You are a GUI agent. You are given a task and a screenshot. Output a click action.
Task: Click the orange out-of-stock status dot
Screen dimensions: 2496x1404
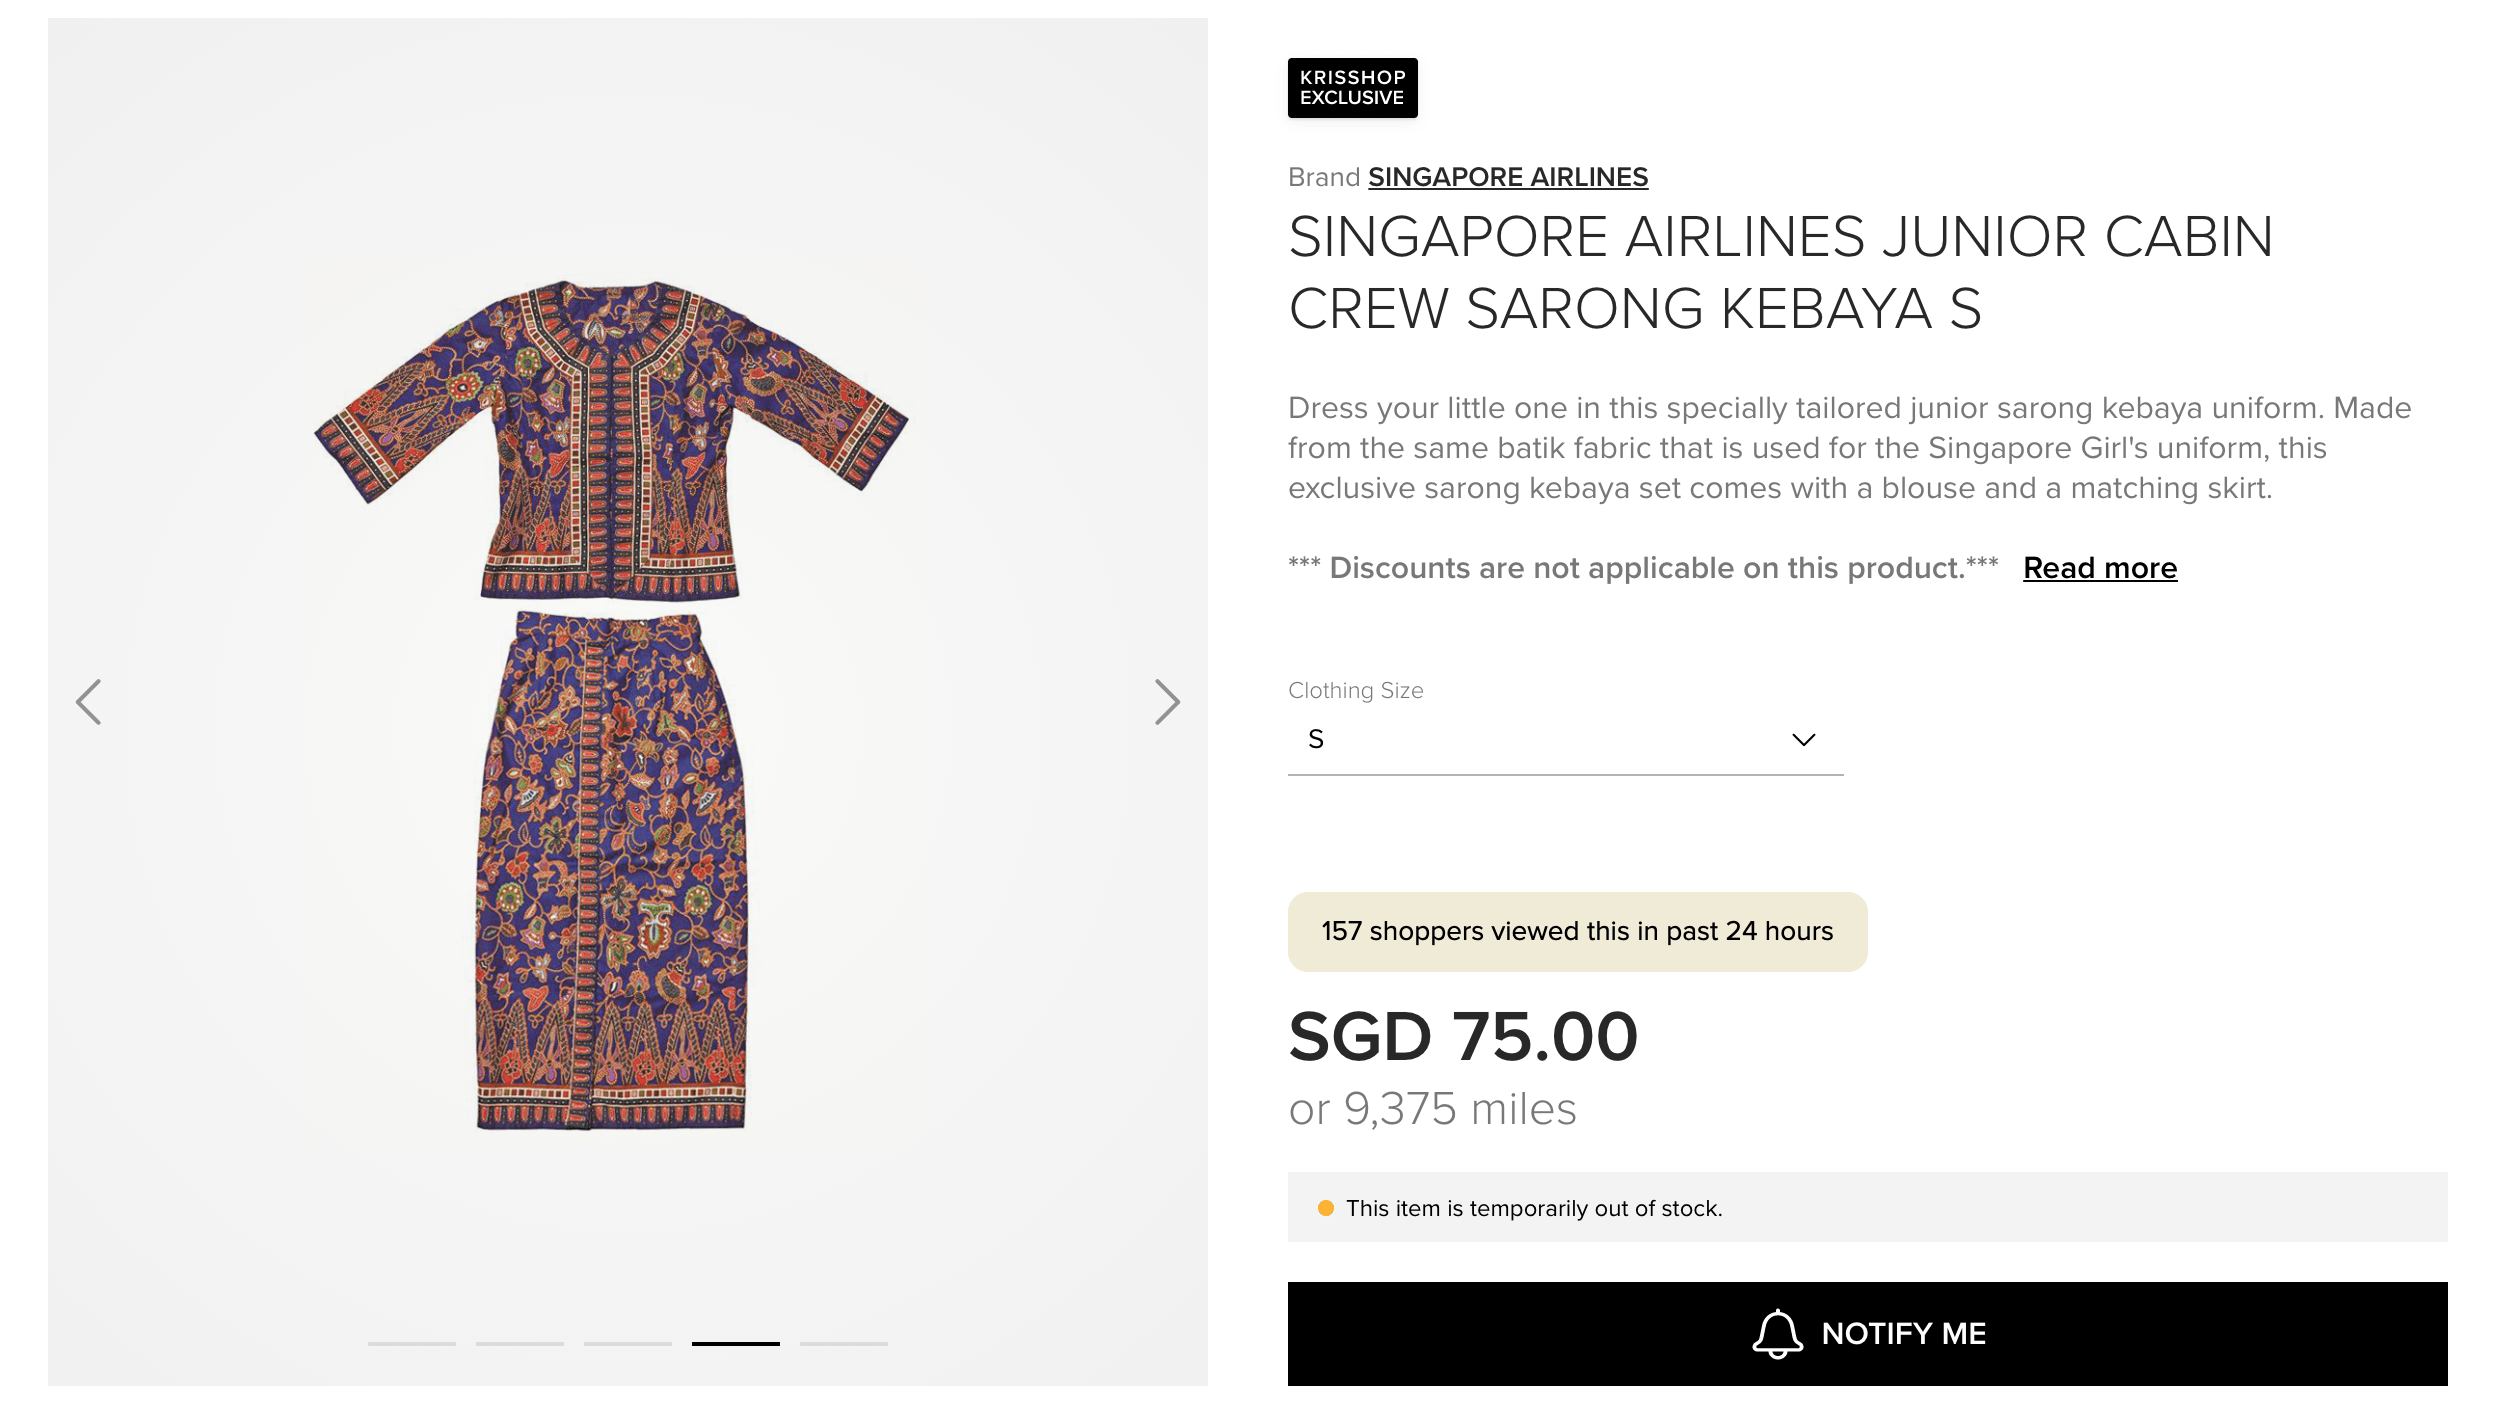pyautogui.click(x=1326, y=1208)
